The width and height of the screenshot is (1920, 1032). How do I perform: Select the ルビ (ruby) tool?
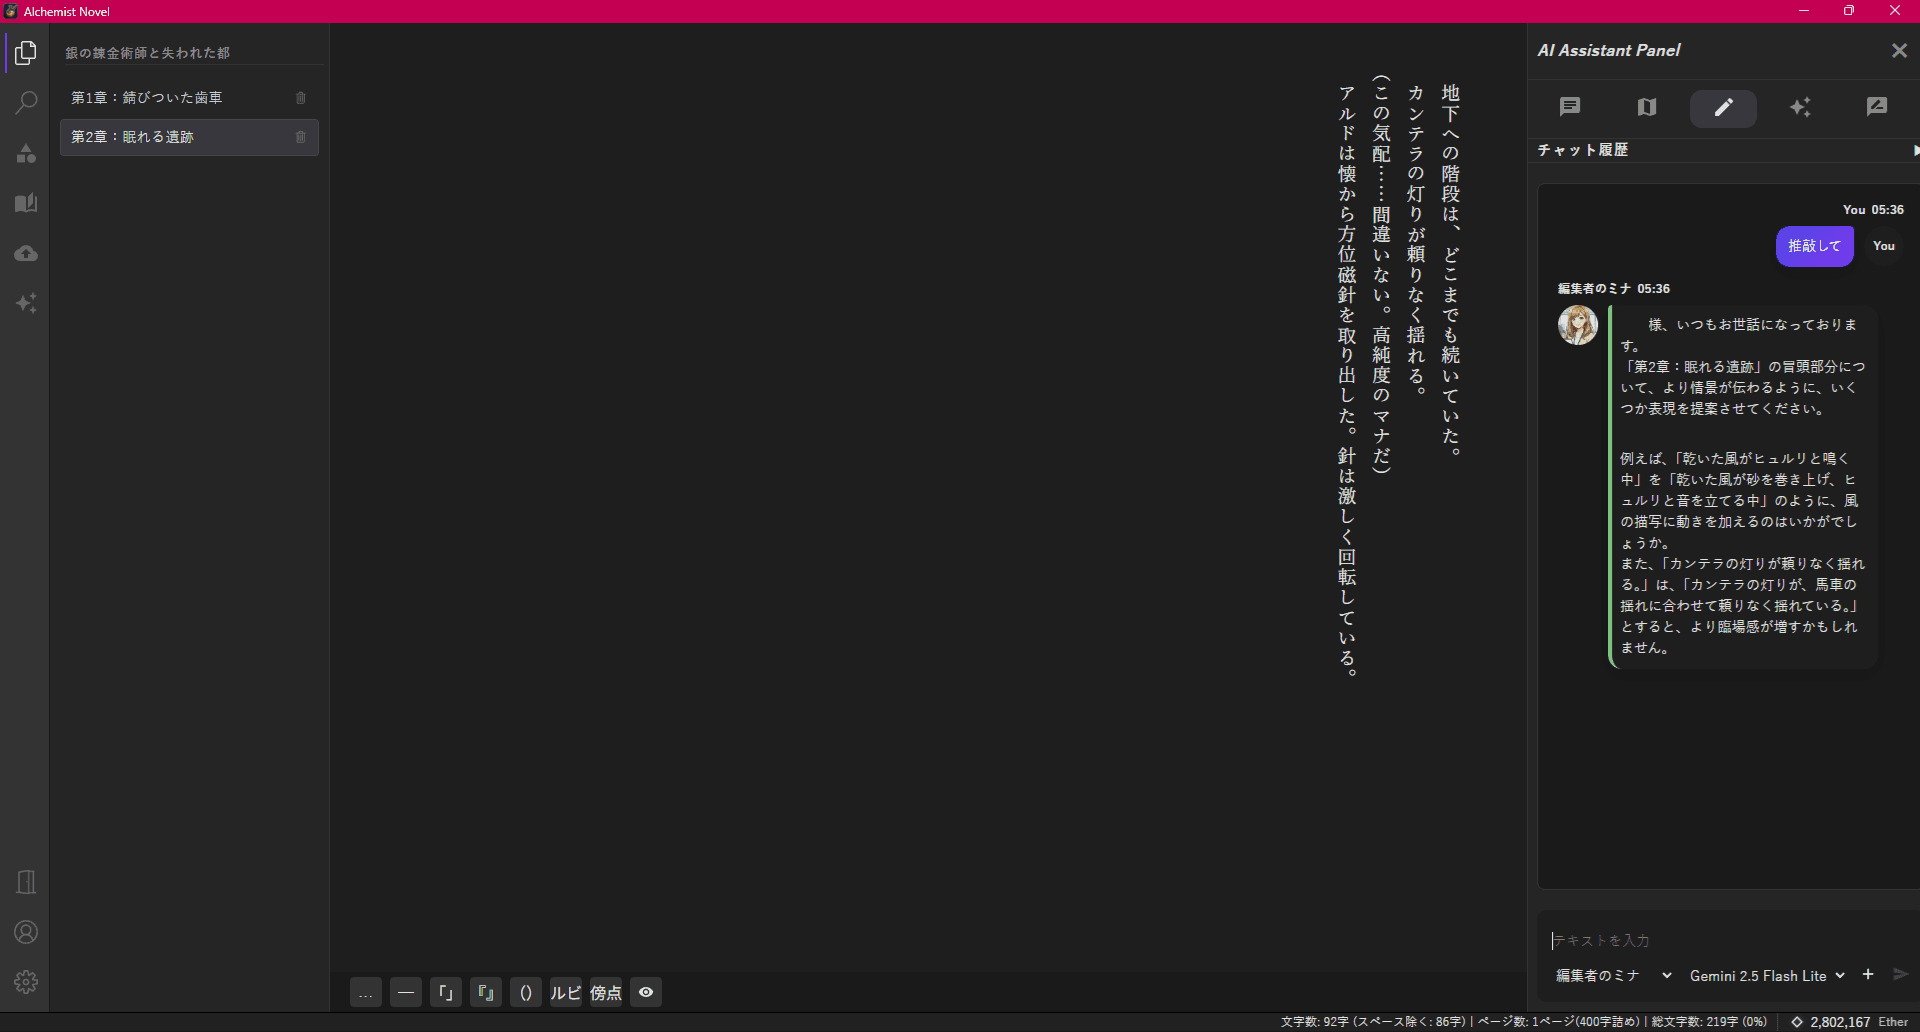click(x=565, y=992)
